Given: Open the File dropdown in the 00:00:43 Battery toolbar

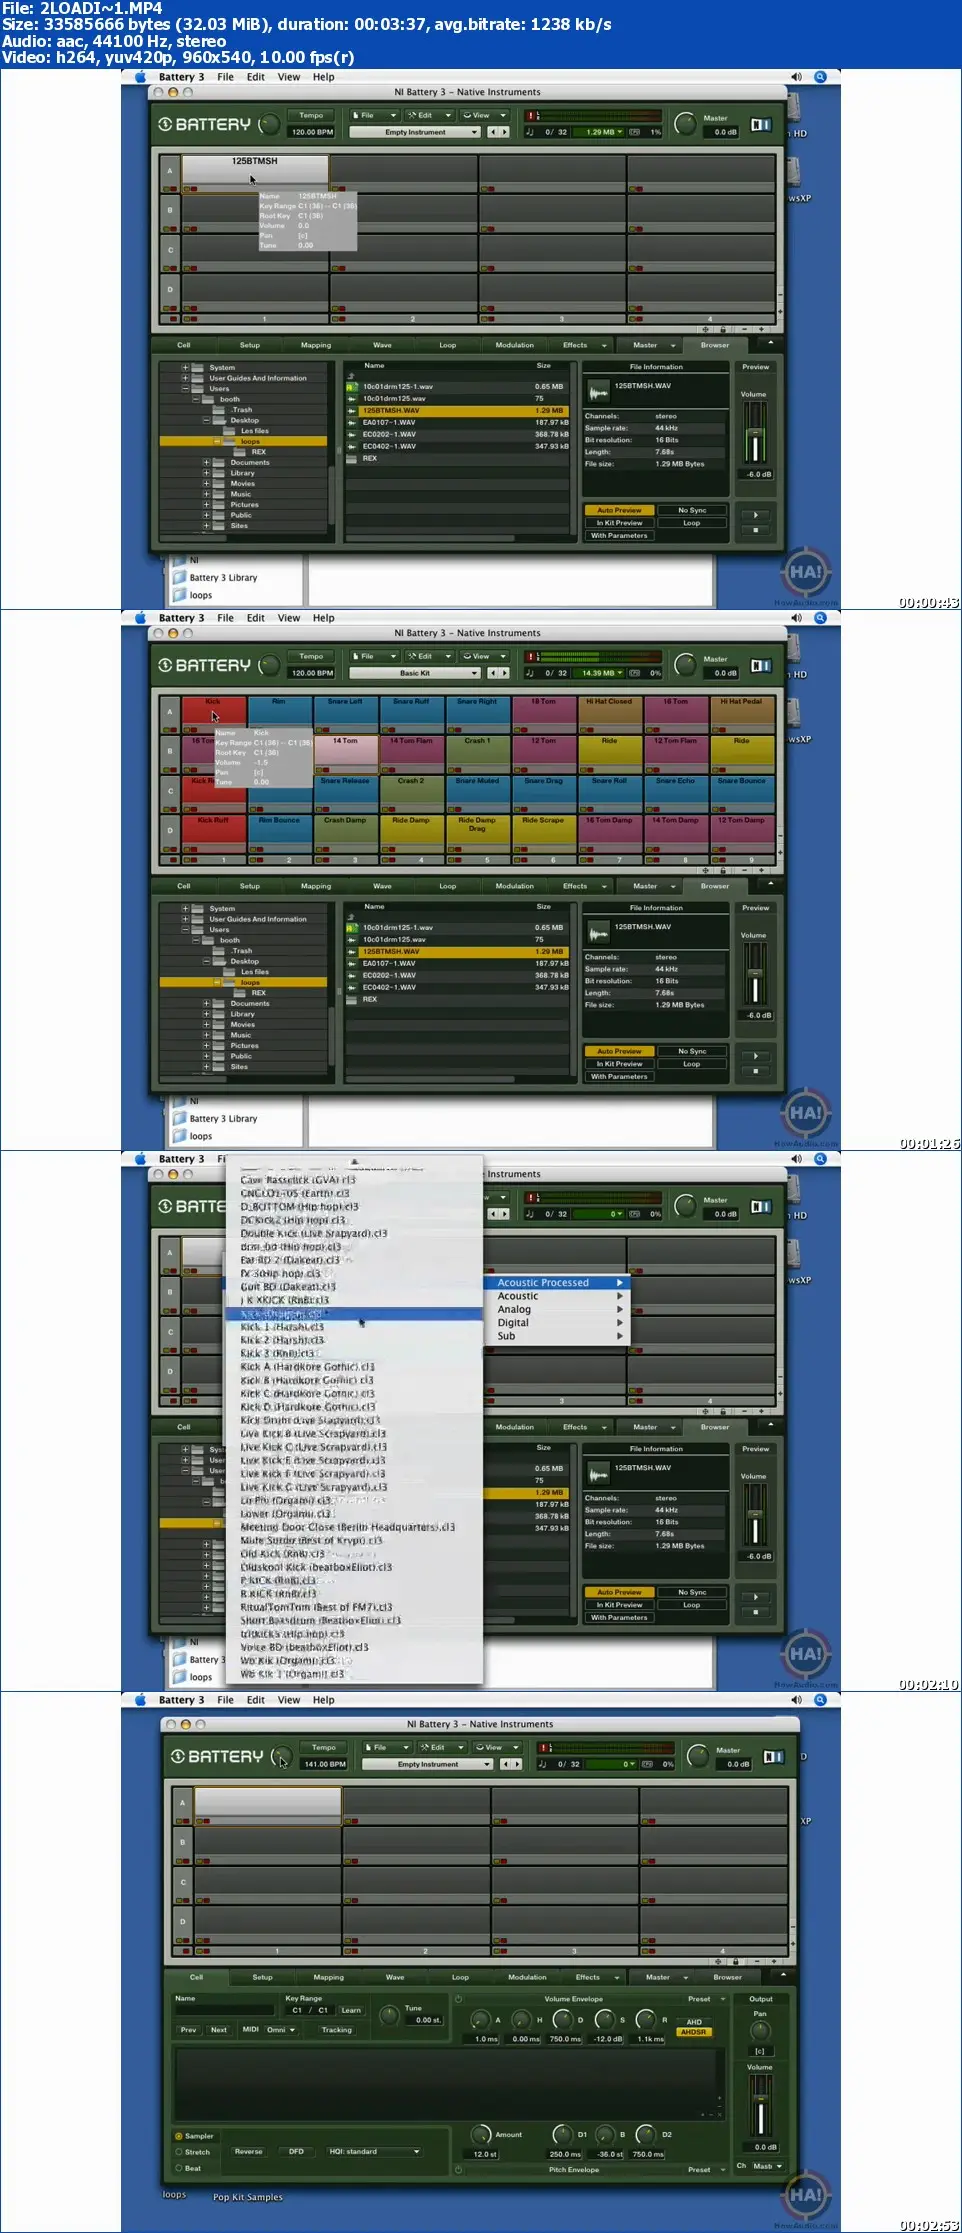Looking at the screenshot, I should pos(374,115).
